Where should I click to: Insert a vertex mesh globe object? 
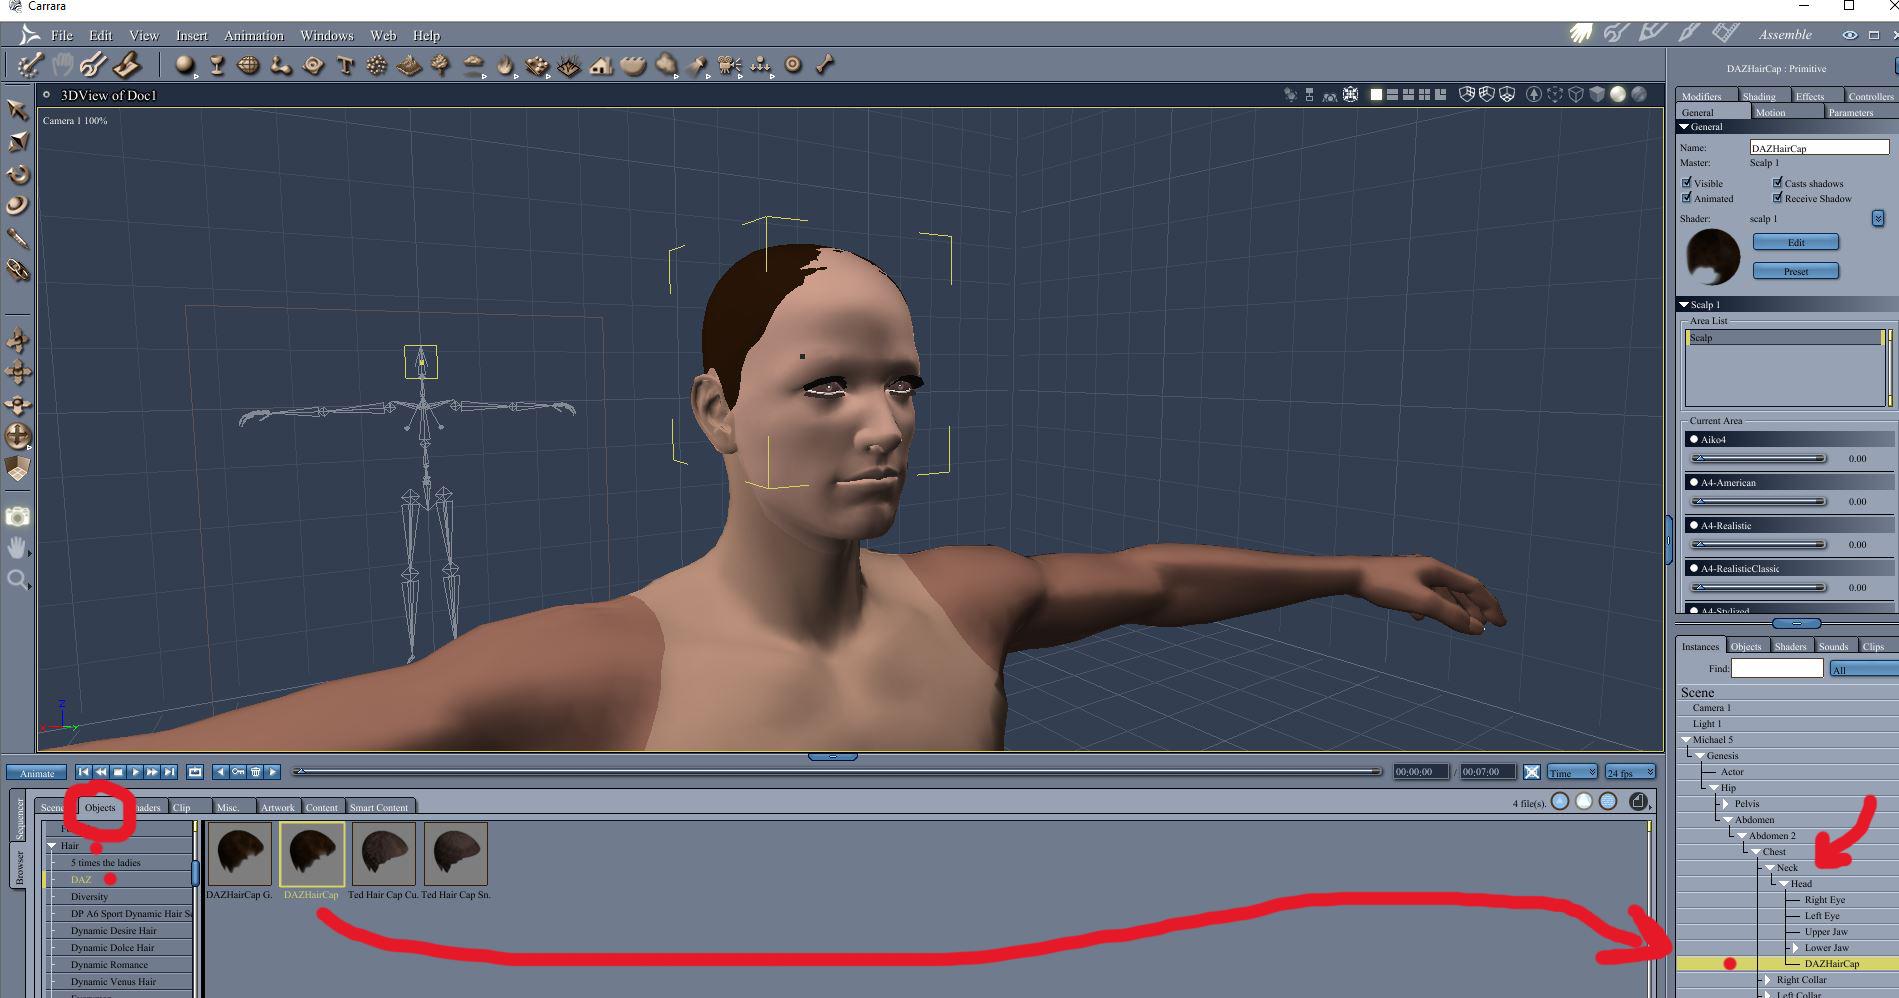(x=248, y=65)
